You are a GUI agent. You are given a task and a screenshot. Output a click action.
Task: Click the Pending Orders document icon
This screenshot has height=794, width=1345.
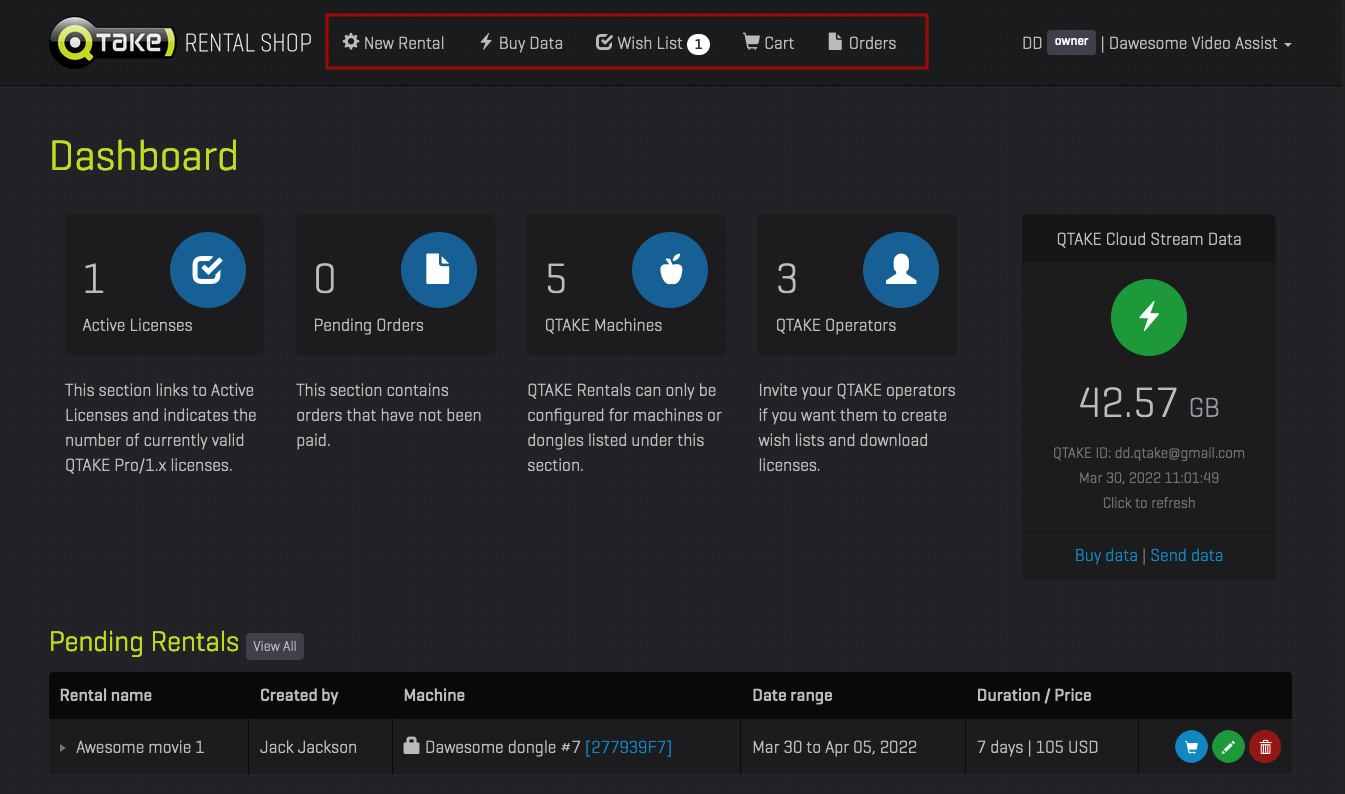tap(438, 270)
